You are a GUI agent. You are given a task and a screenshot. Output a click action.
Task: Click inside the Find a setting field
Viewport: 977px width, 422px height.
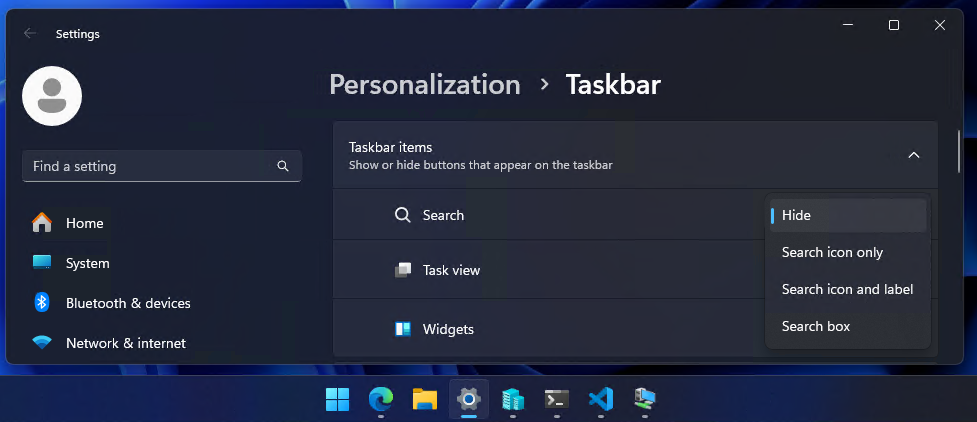(162, 166)
